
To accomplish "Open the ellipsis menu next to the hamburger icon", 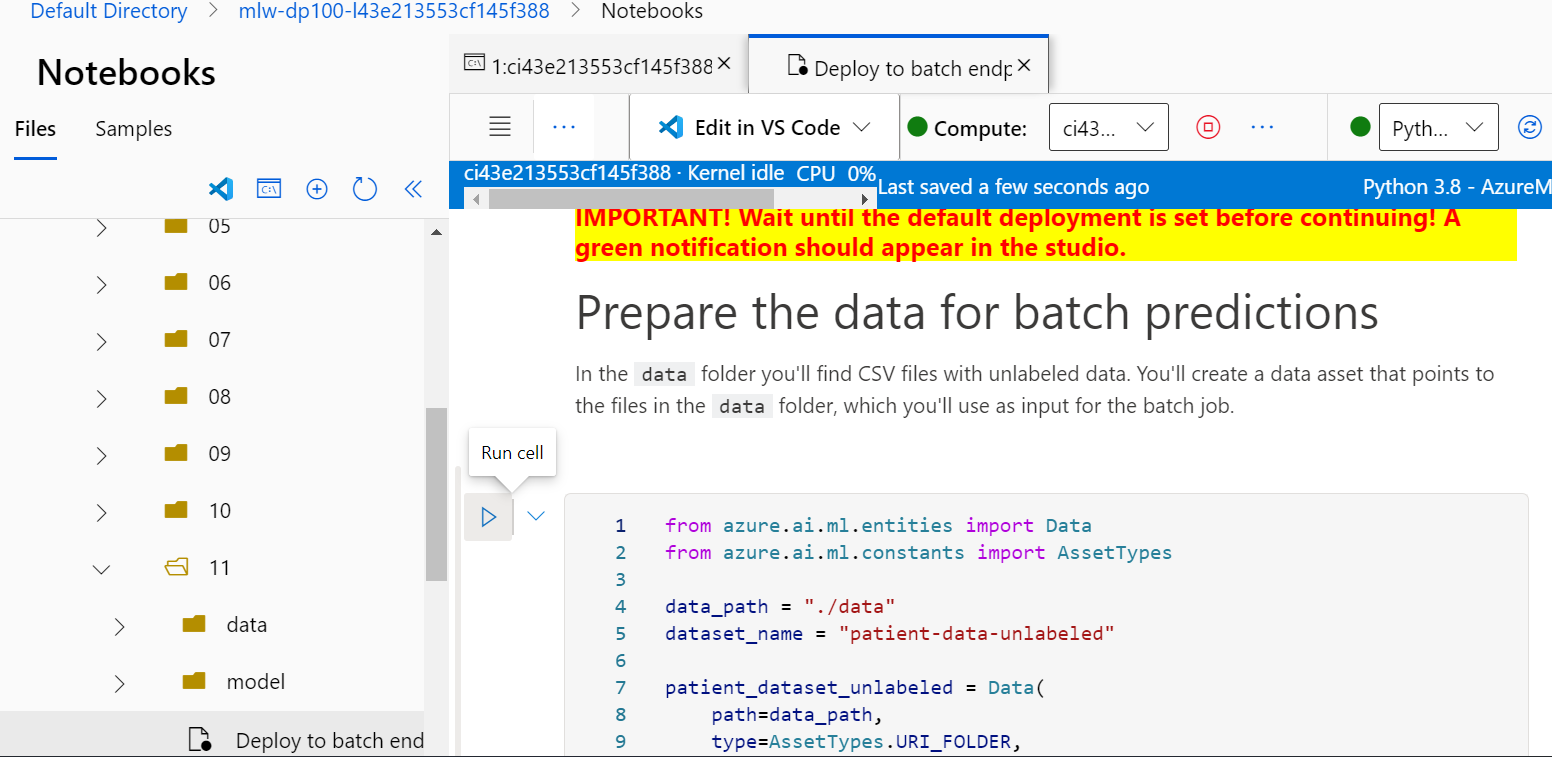I will coord(563,127).
